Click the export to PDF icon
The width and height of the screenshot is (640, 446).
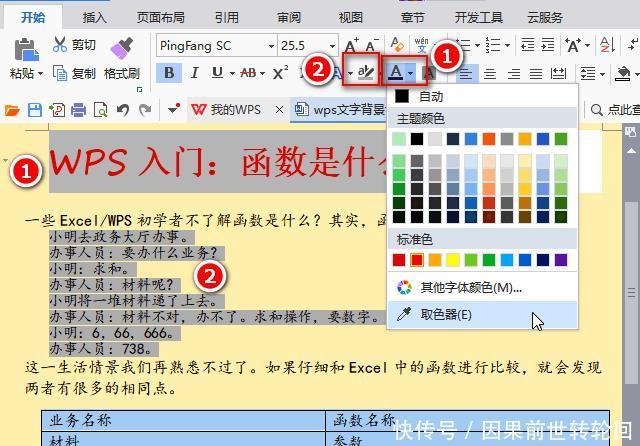pos(57,110)
